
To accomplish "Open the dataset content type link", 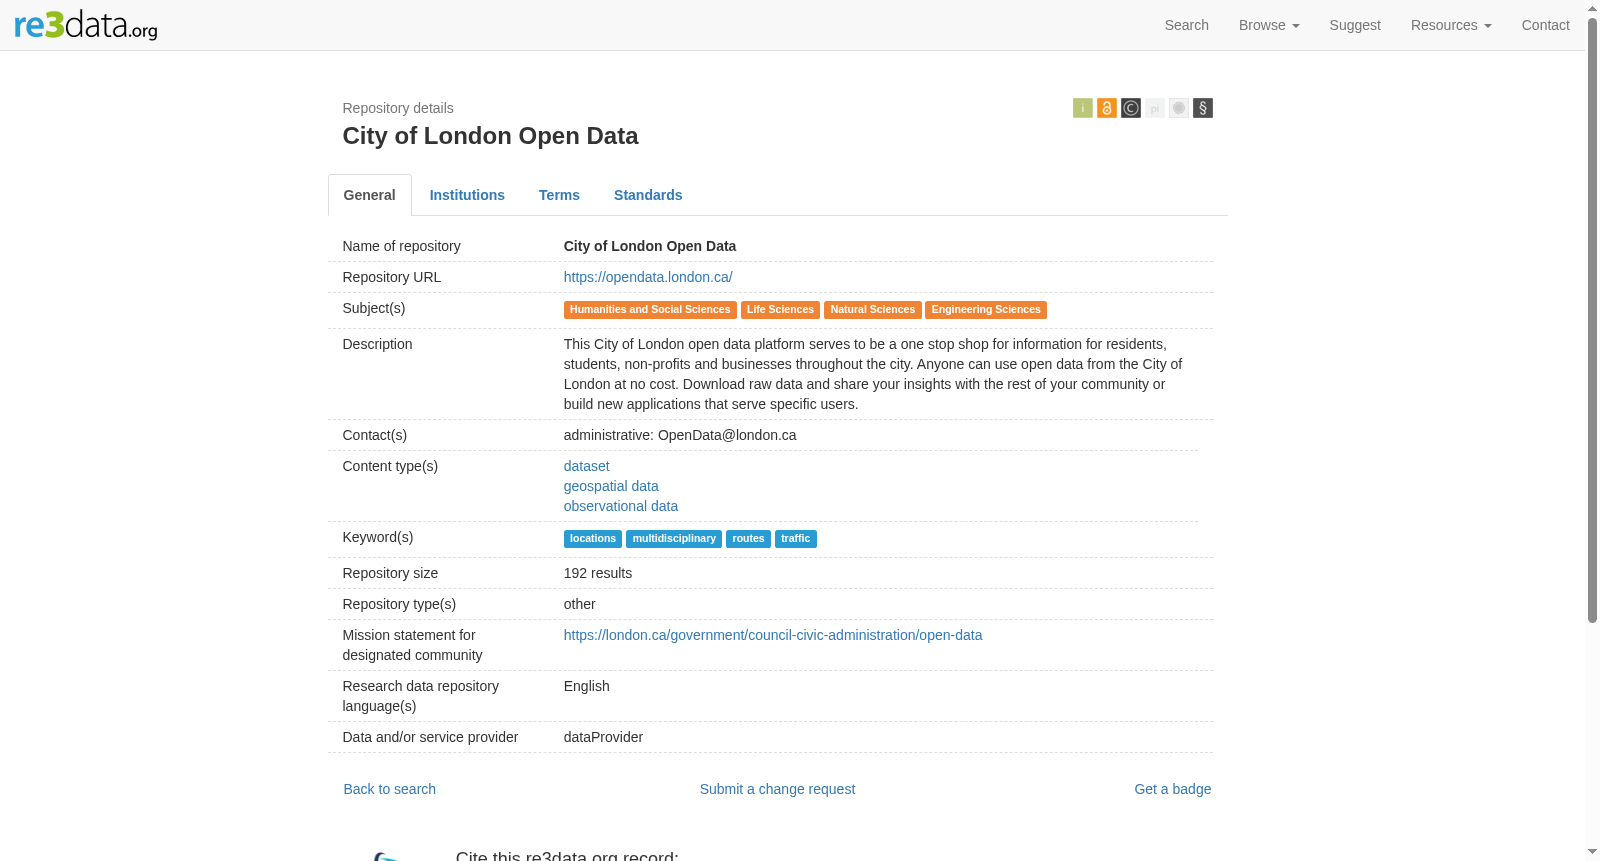I will coord(587,466).
